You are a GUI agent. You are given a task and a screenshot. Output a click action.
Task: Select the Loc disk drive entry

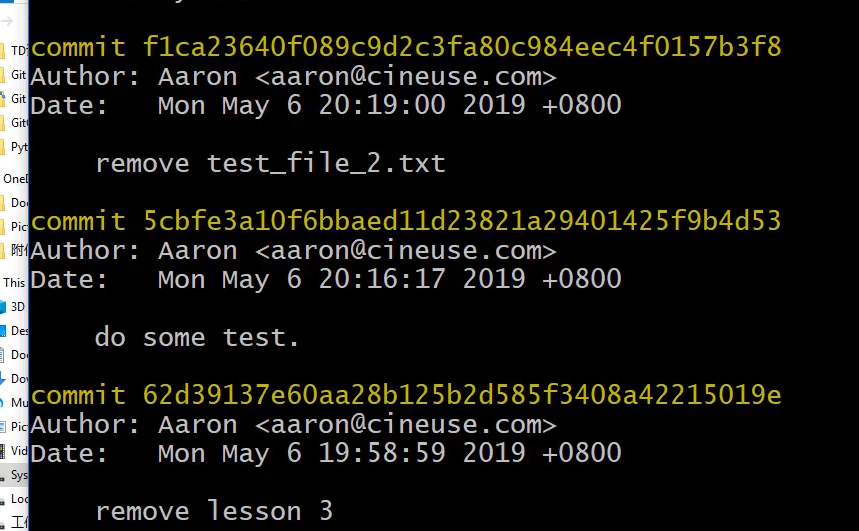[17, 499]
